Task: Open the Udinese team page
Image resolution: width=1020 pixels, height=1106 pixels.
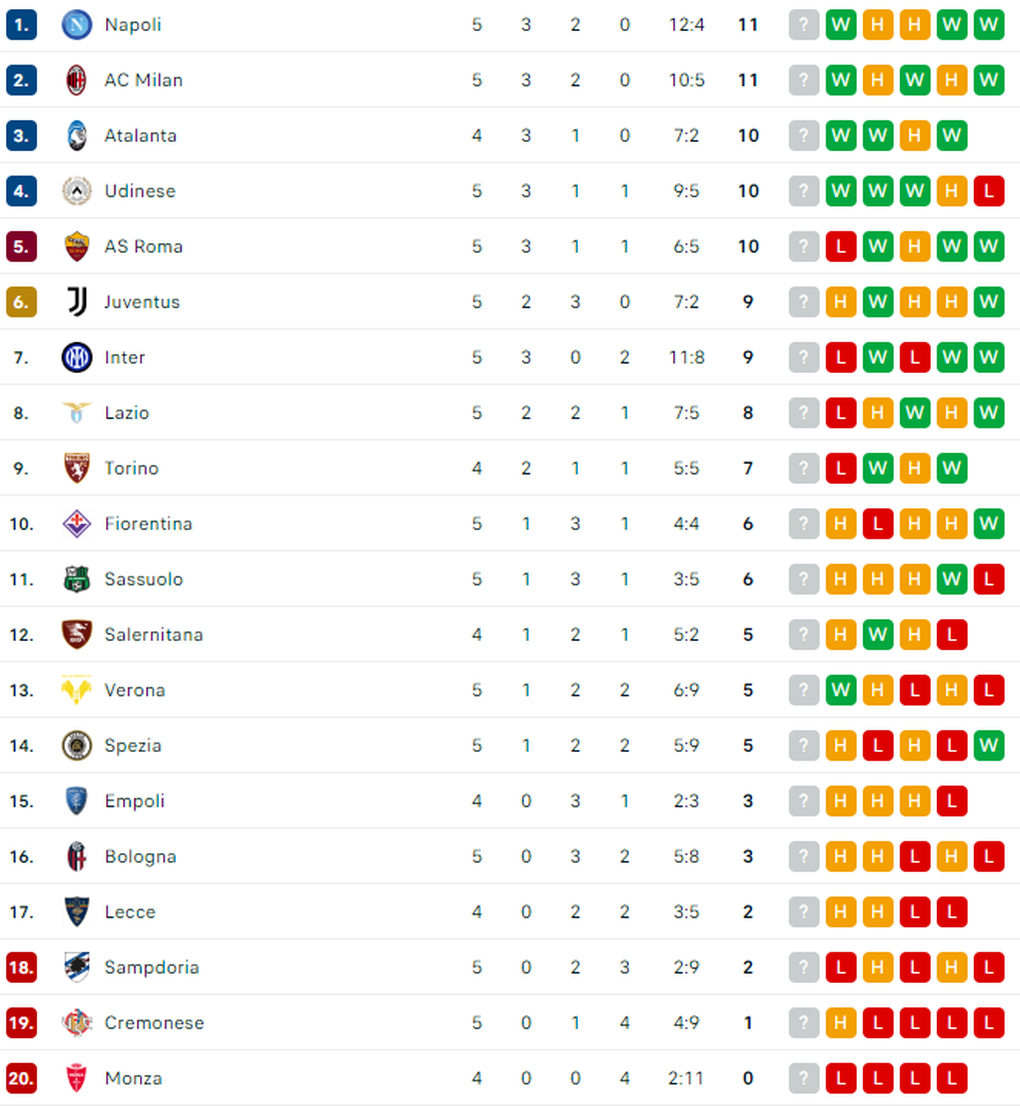Action: coord(140,191)
